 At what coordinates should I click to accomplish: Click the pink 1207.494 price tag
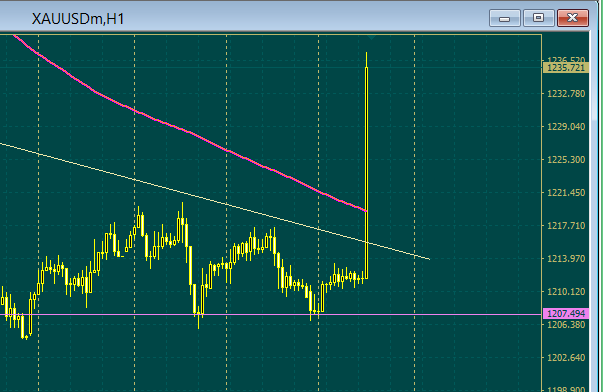pyautogui.click(x=566, y=314)
